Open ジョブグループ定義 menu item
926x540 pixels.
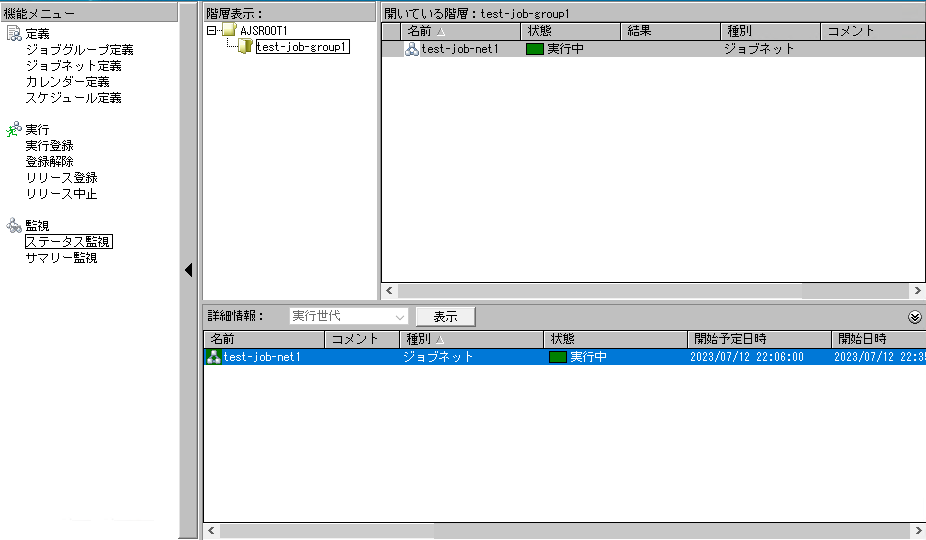(79, 50)
